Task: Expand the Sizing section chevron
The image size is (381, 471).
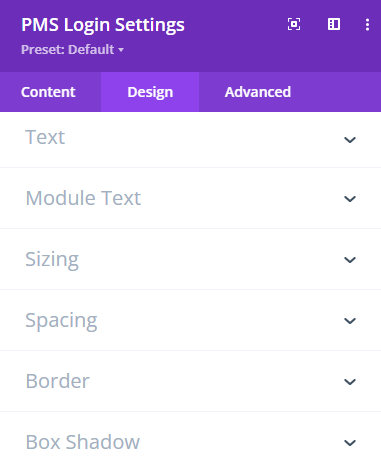Action: tap(350, 260)
